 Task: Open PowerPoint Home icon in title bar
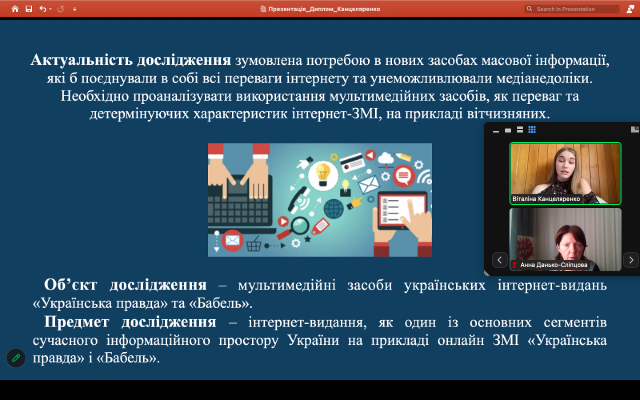tap(15, 9)
